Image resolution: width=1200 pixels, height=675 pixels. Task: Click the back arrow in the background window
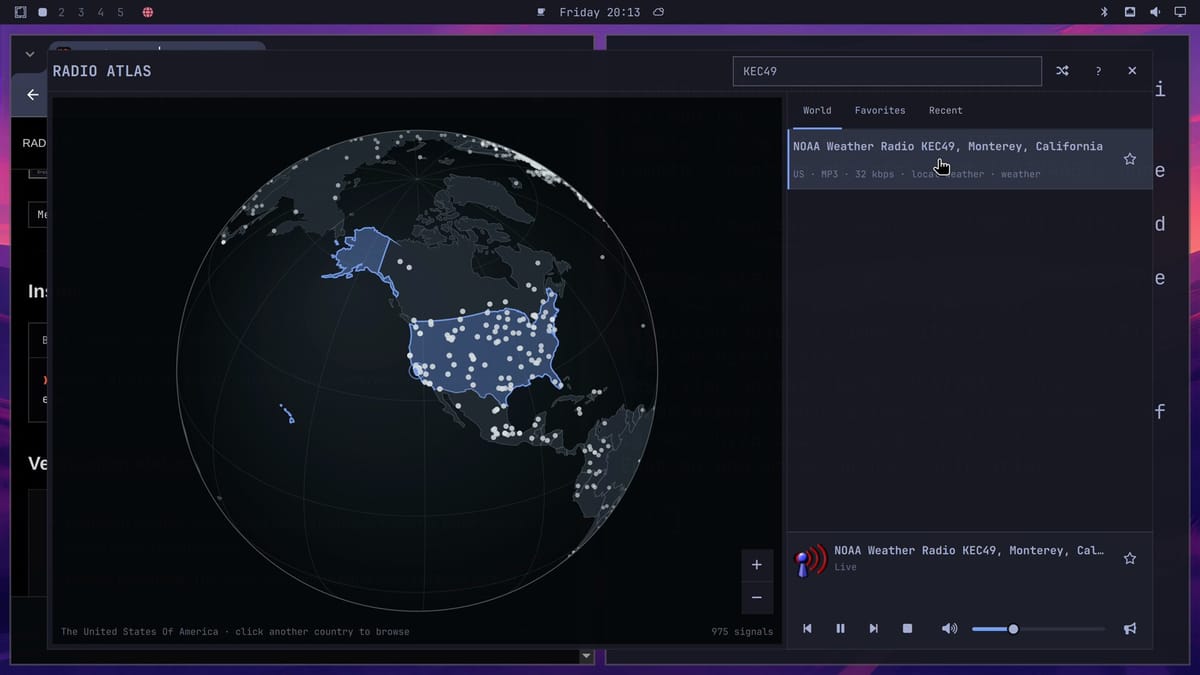(x=33, y=94)
